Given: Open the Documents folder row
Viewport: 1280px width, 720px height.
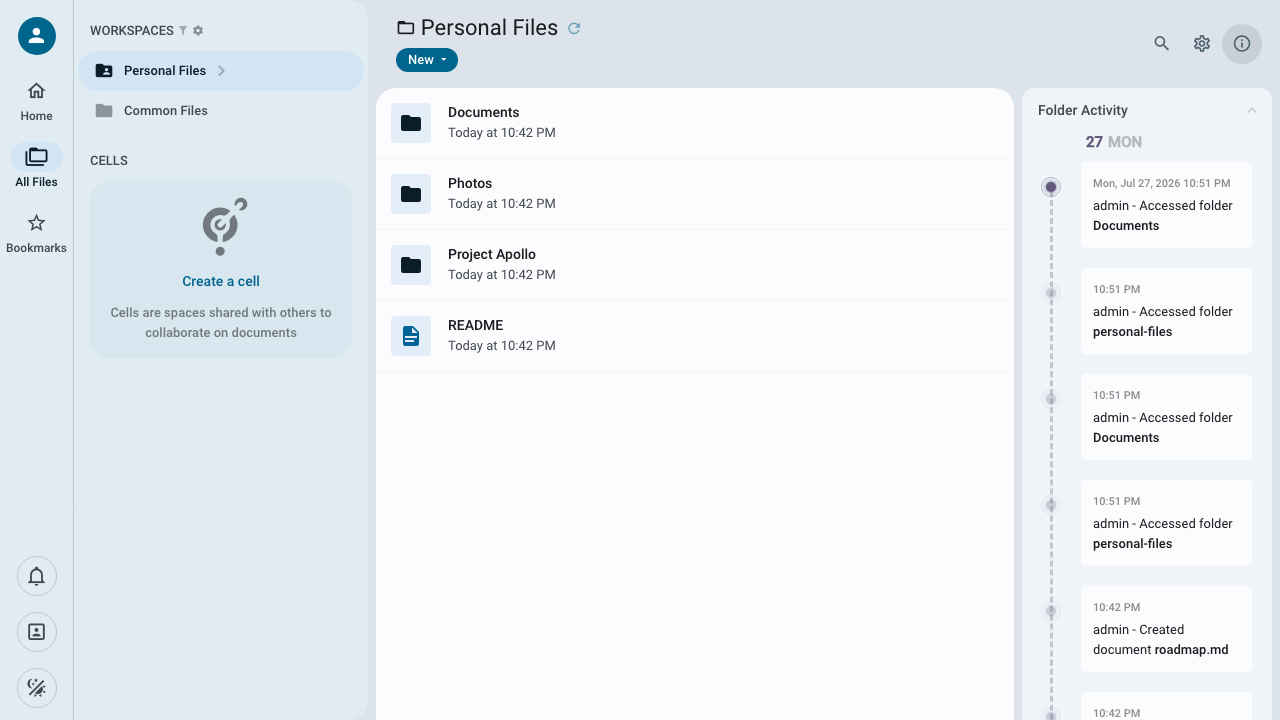Looking at the screenshot, I should pos(695,123).
